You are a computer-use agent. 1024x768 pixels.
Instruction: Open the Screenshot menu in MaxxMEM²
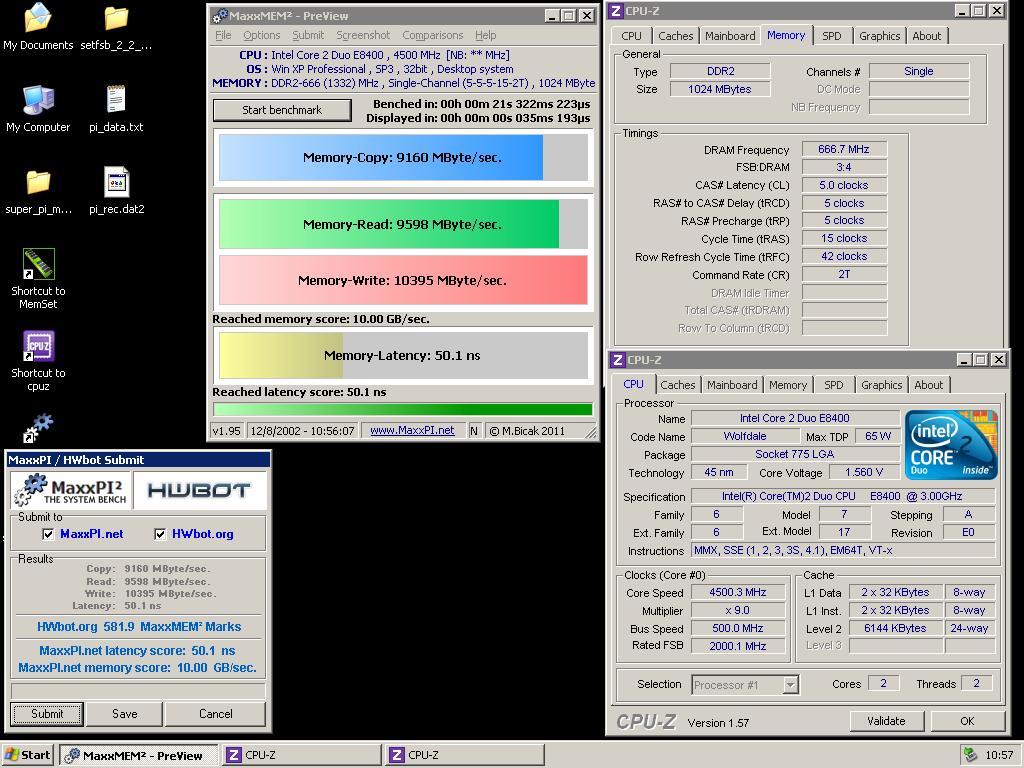(363, 35)
